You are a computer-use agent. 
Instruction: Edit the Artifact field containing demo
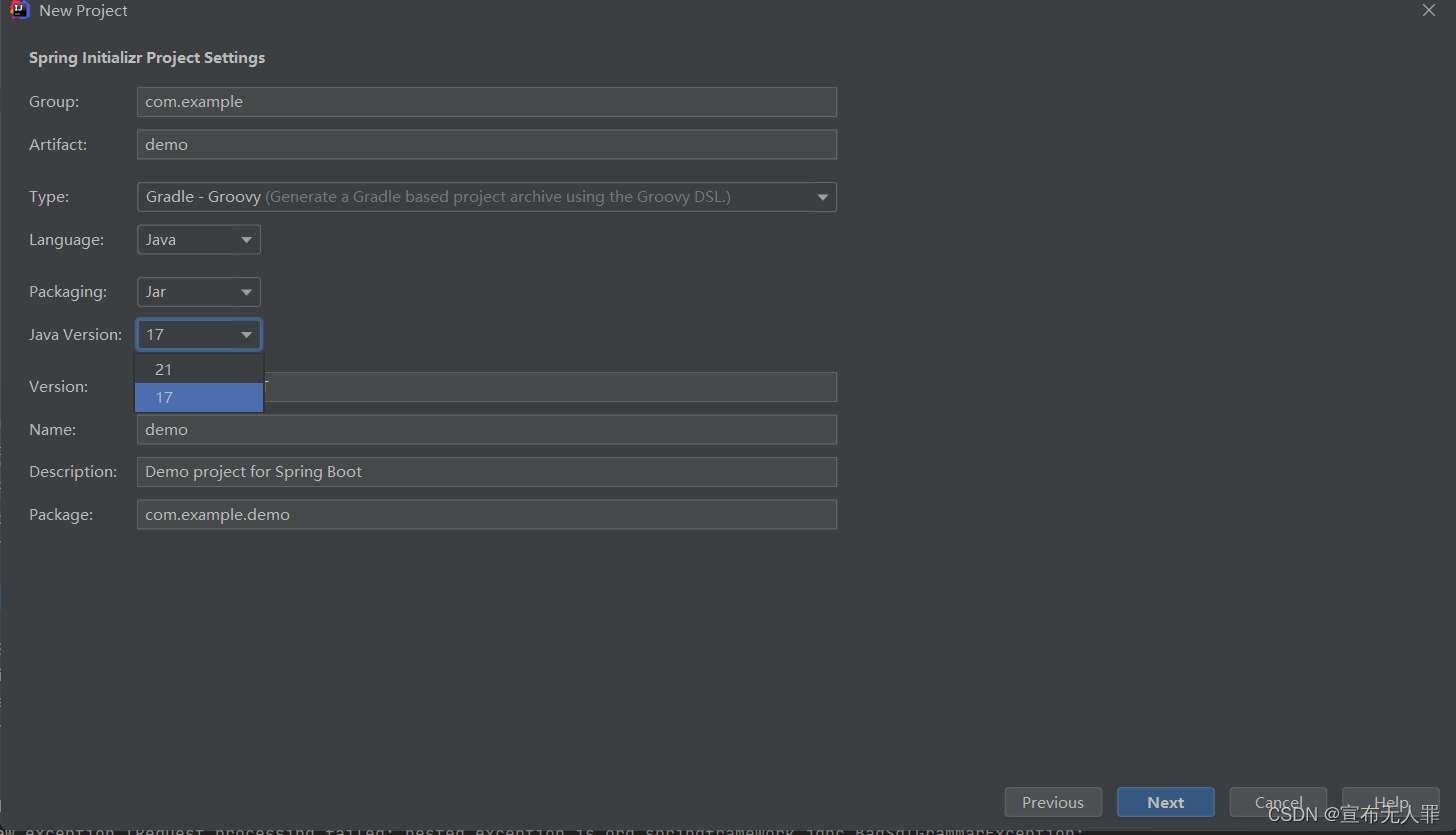pos(487,145)
